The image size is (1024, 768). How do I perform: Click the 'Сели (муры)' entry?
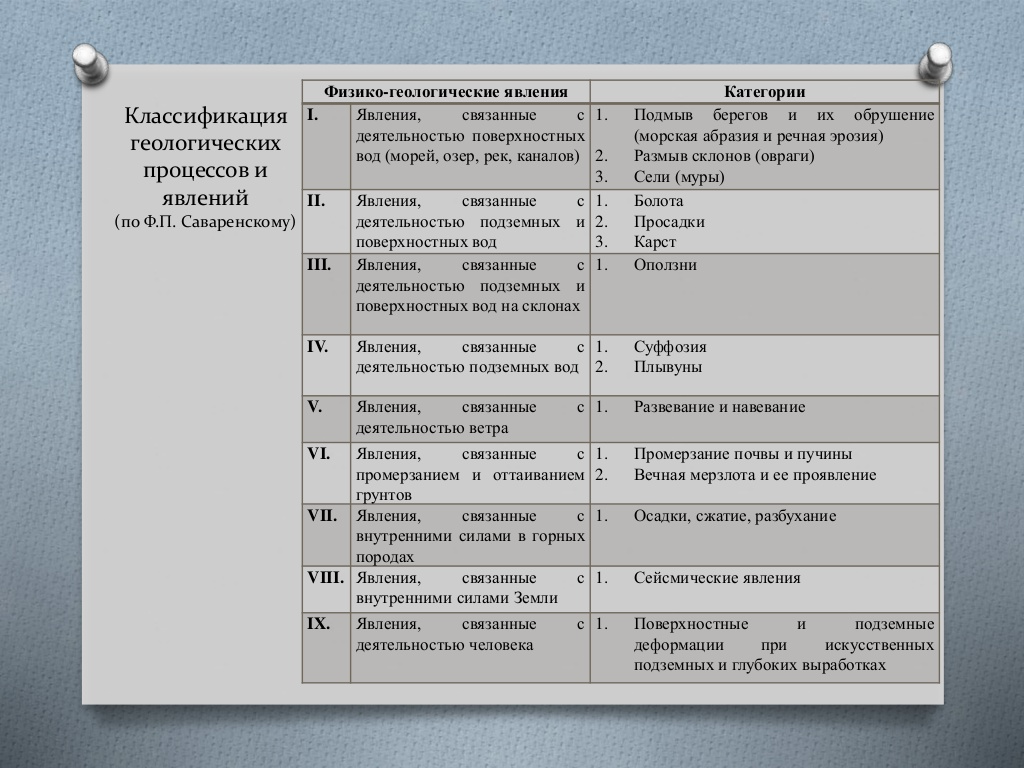(679, 177)
